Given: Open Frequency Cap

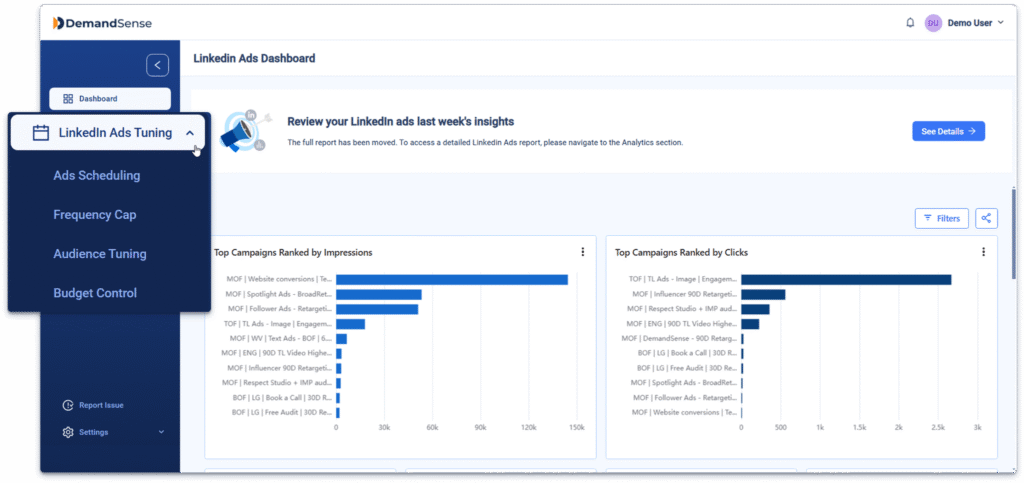Looking at the screenshot, I should click(95, 215).
